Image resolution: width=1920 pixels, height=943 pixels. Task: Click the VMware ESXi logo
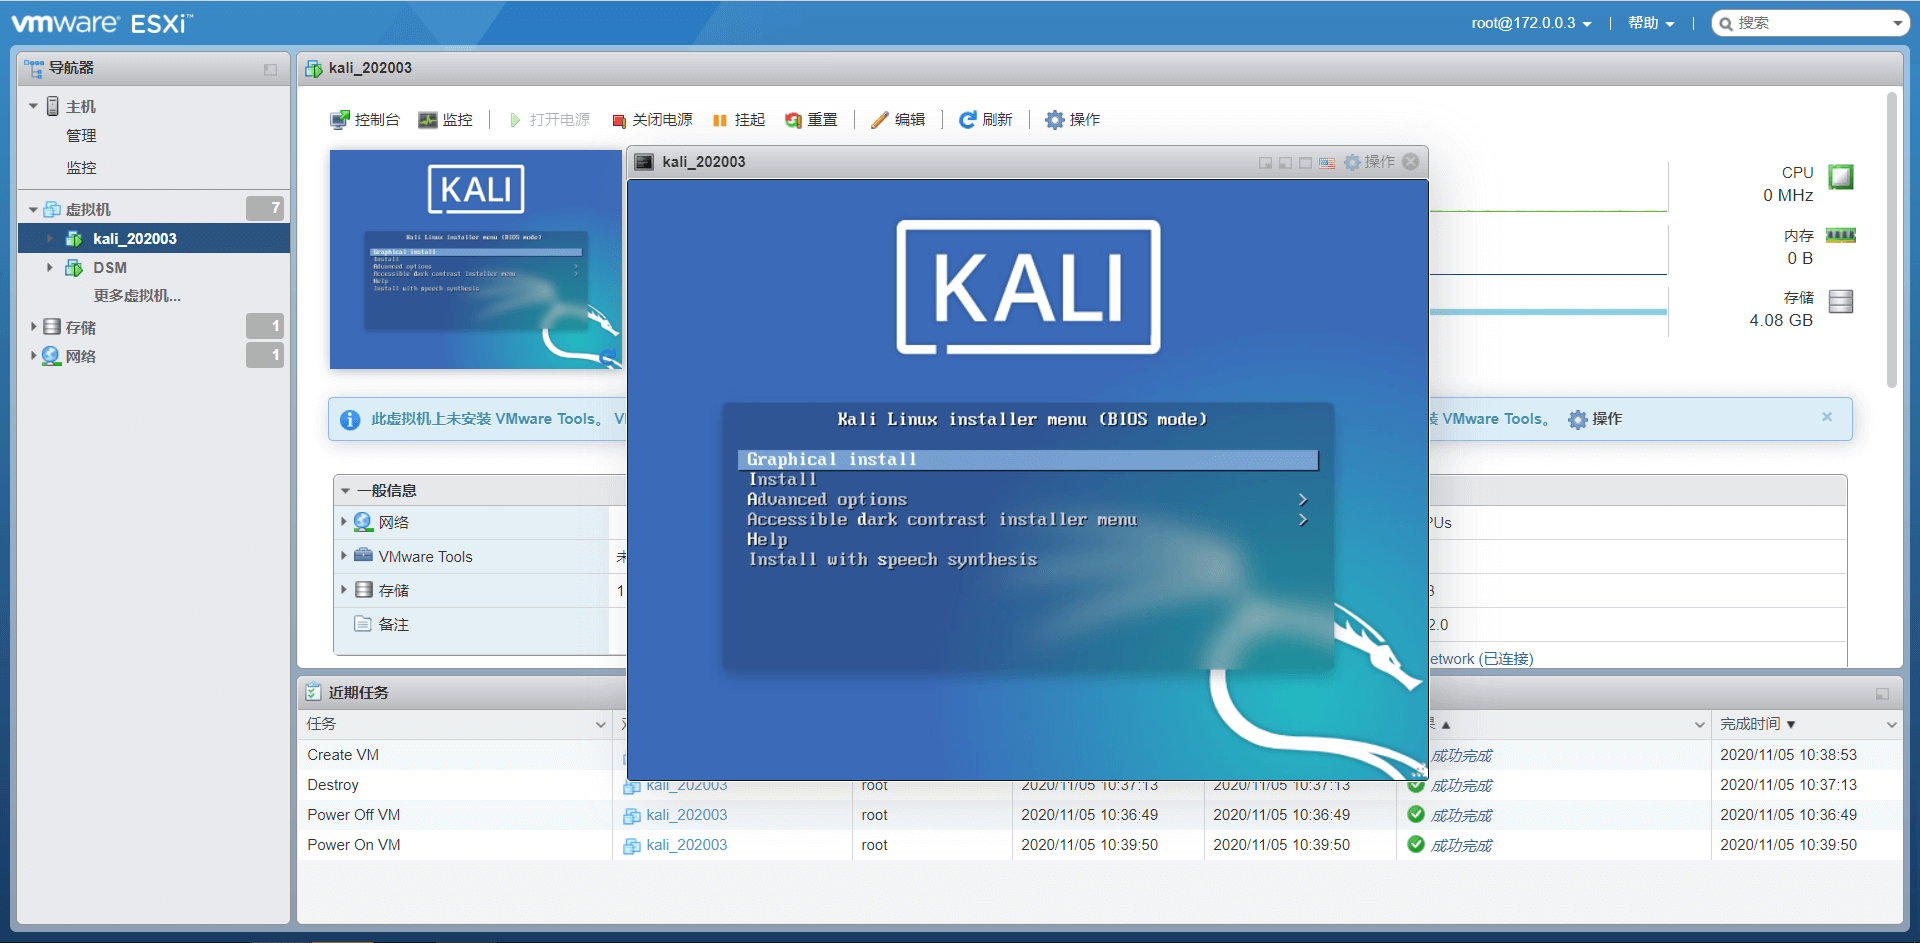click(102, 23)
